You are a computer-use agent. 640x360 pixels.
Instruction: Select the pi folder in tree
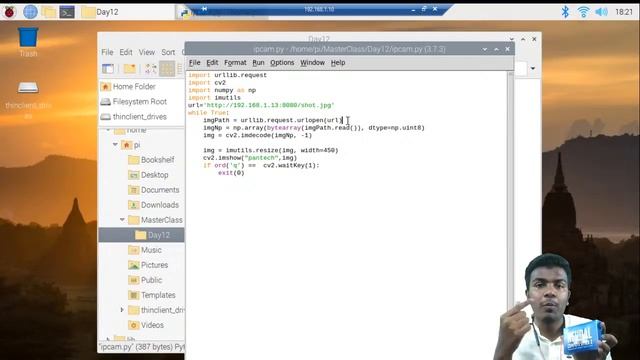click(131, 145)
